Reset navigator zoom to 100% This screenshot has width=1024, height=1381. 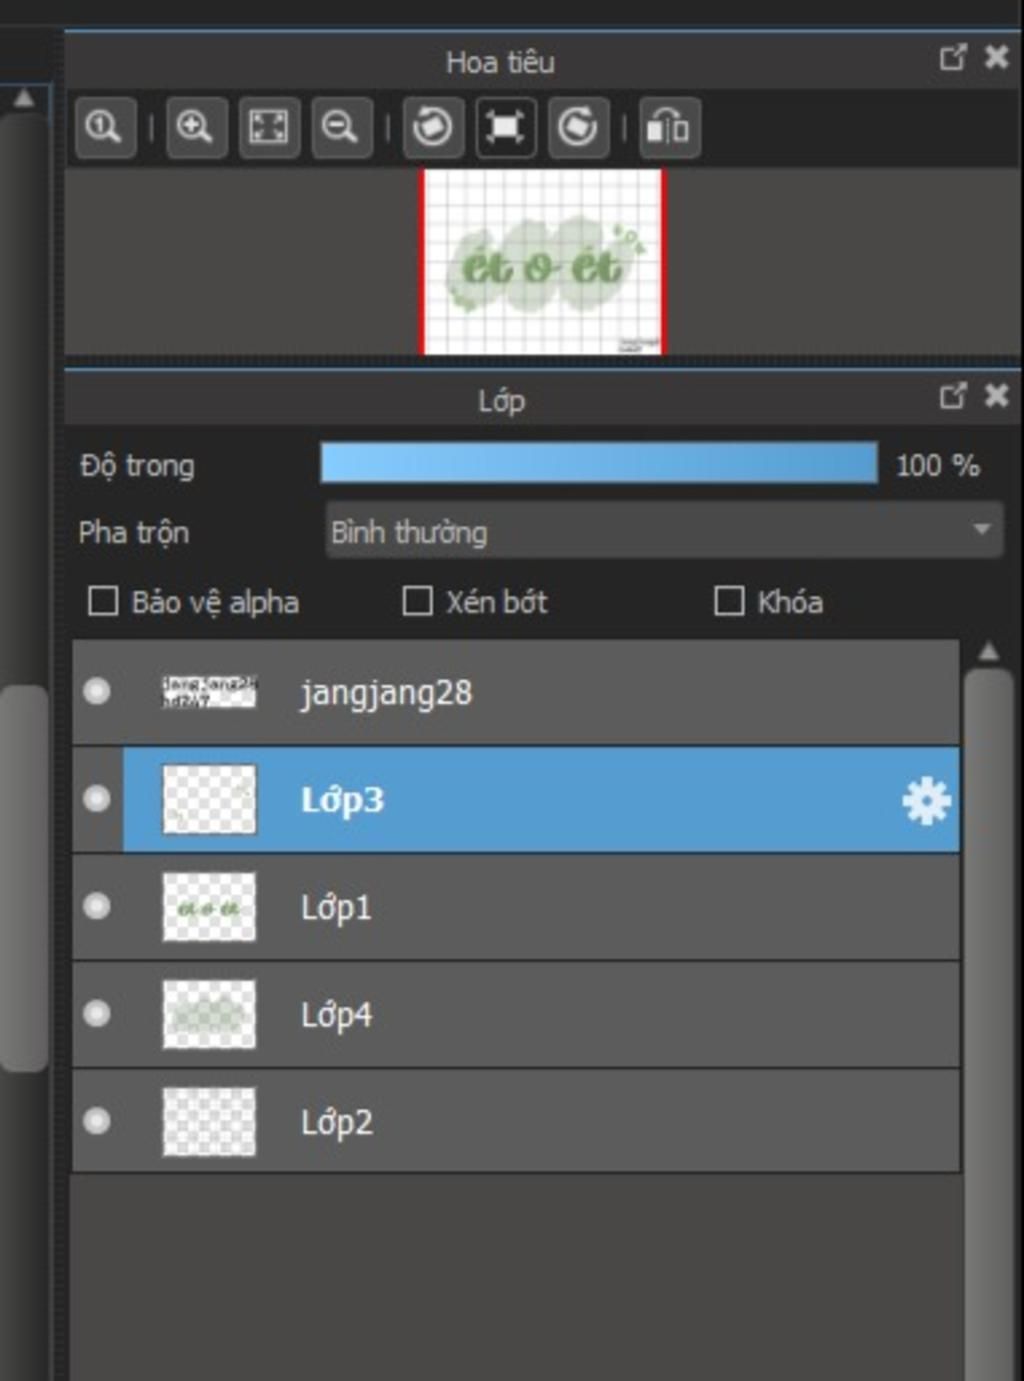pyautogui.click(x=105, y=127)
